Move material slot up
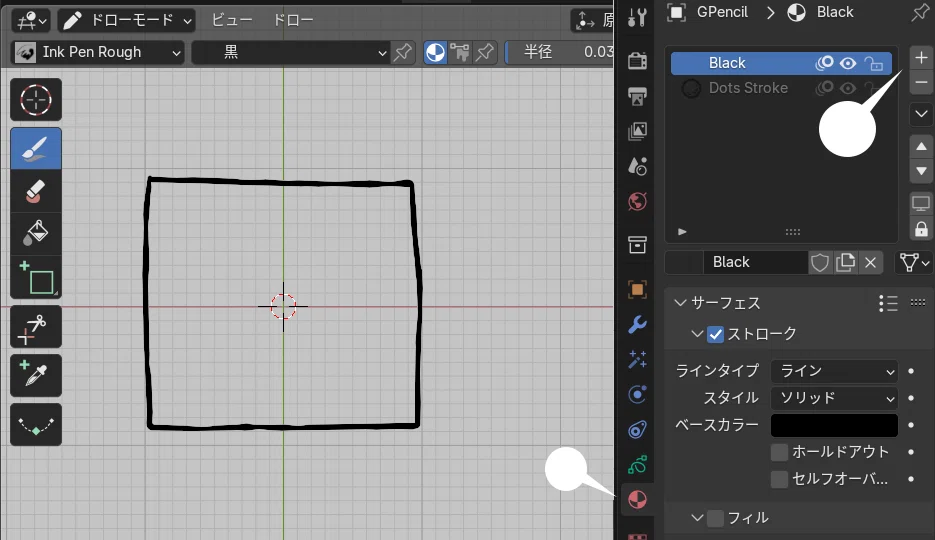935x540 pixels. 921,147
